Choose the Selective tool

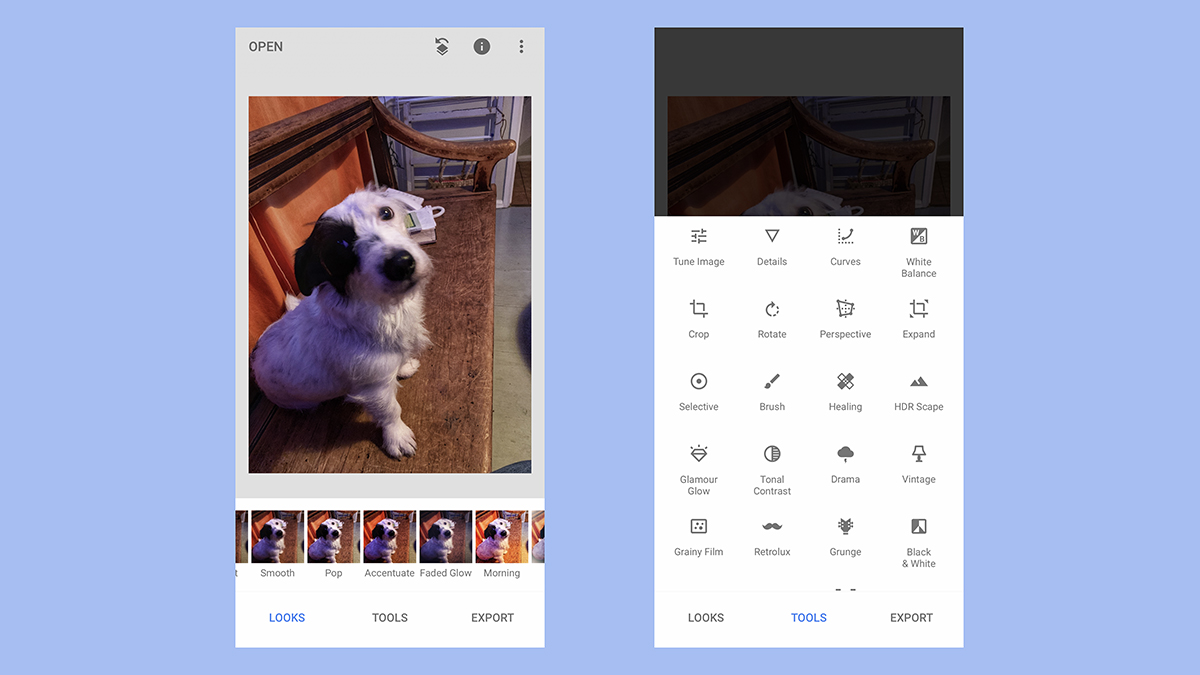coord(698,392)
